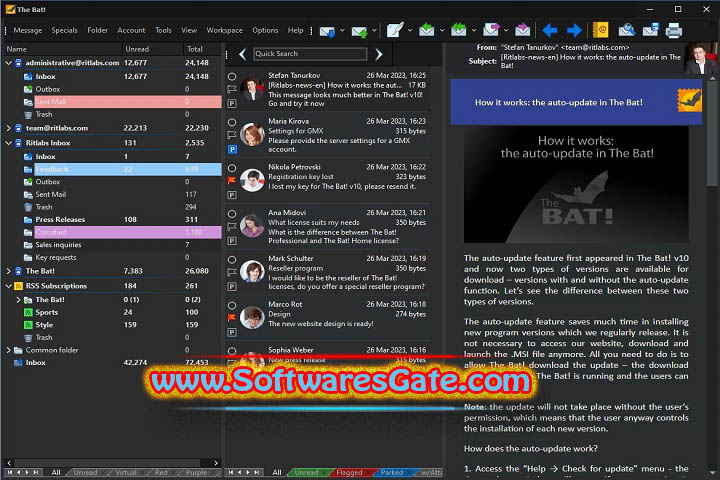720x480 pixels.
Task: Toggle flag on Mark Schulter message
Action: click(x=232, y=272)
